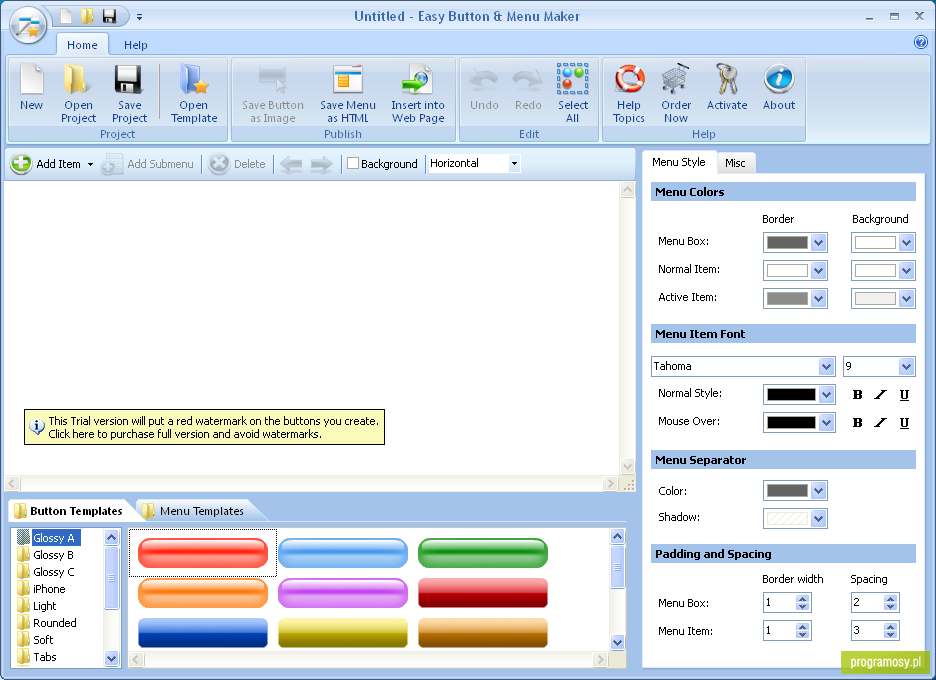Open Project via the folder icon
Viewport: 936px width, 680px height.
[x=78, y=80]
